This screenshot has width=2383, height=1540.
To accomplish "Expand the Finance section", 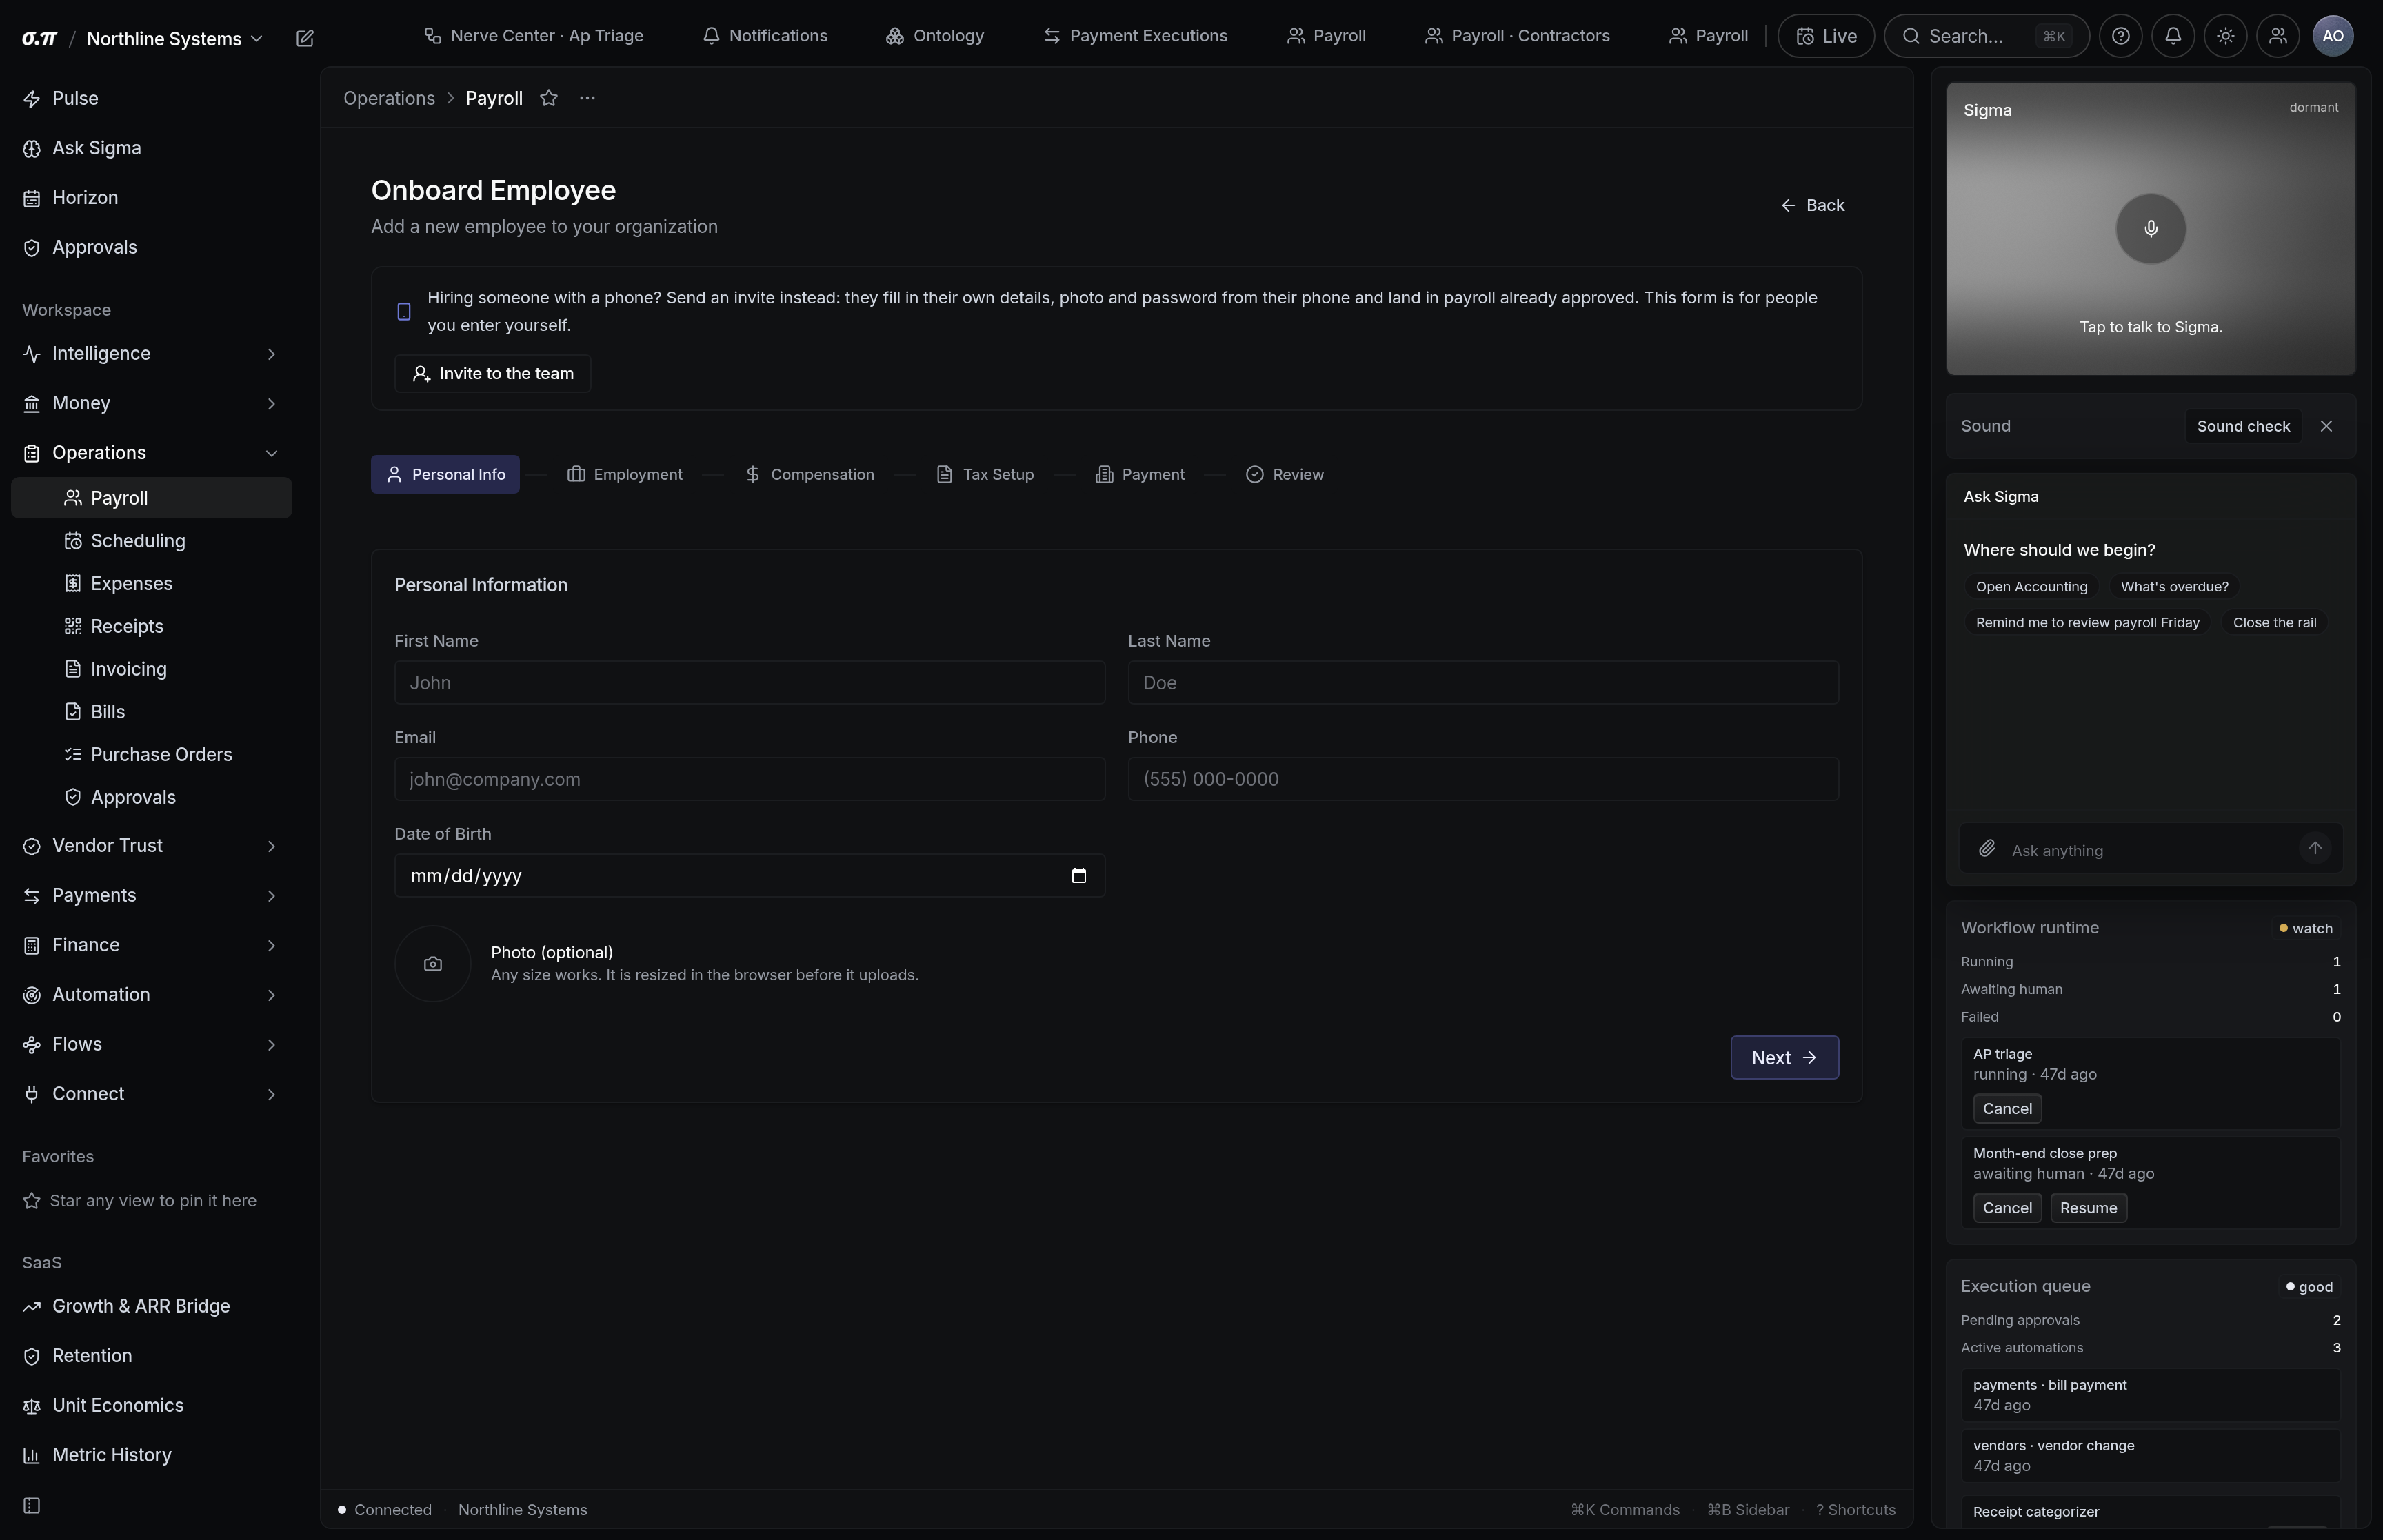I will [151, 945].
